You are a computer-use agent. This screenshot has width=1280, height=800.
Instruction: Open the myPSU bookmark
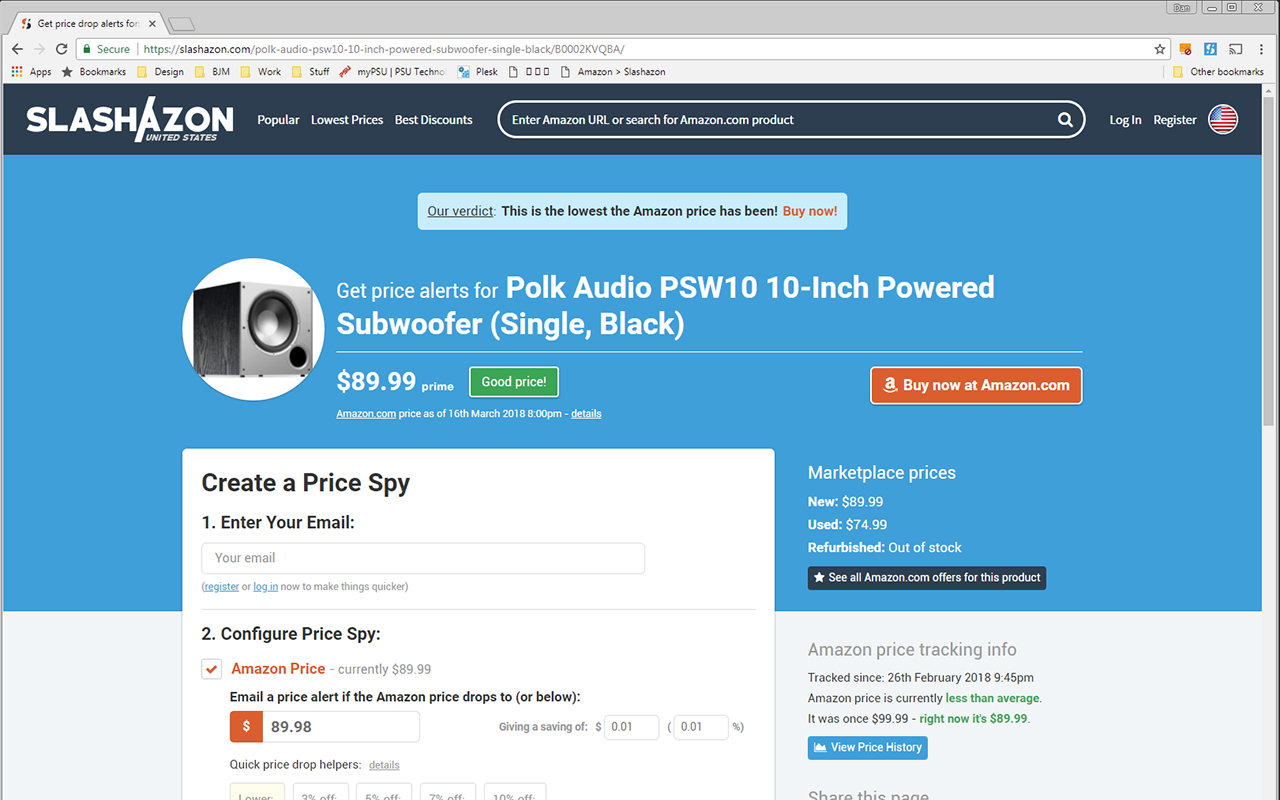(x=393, y=72)
